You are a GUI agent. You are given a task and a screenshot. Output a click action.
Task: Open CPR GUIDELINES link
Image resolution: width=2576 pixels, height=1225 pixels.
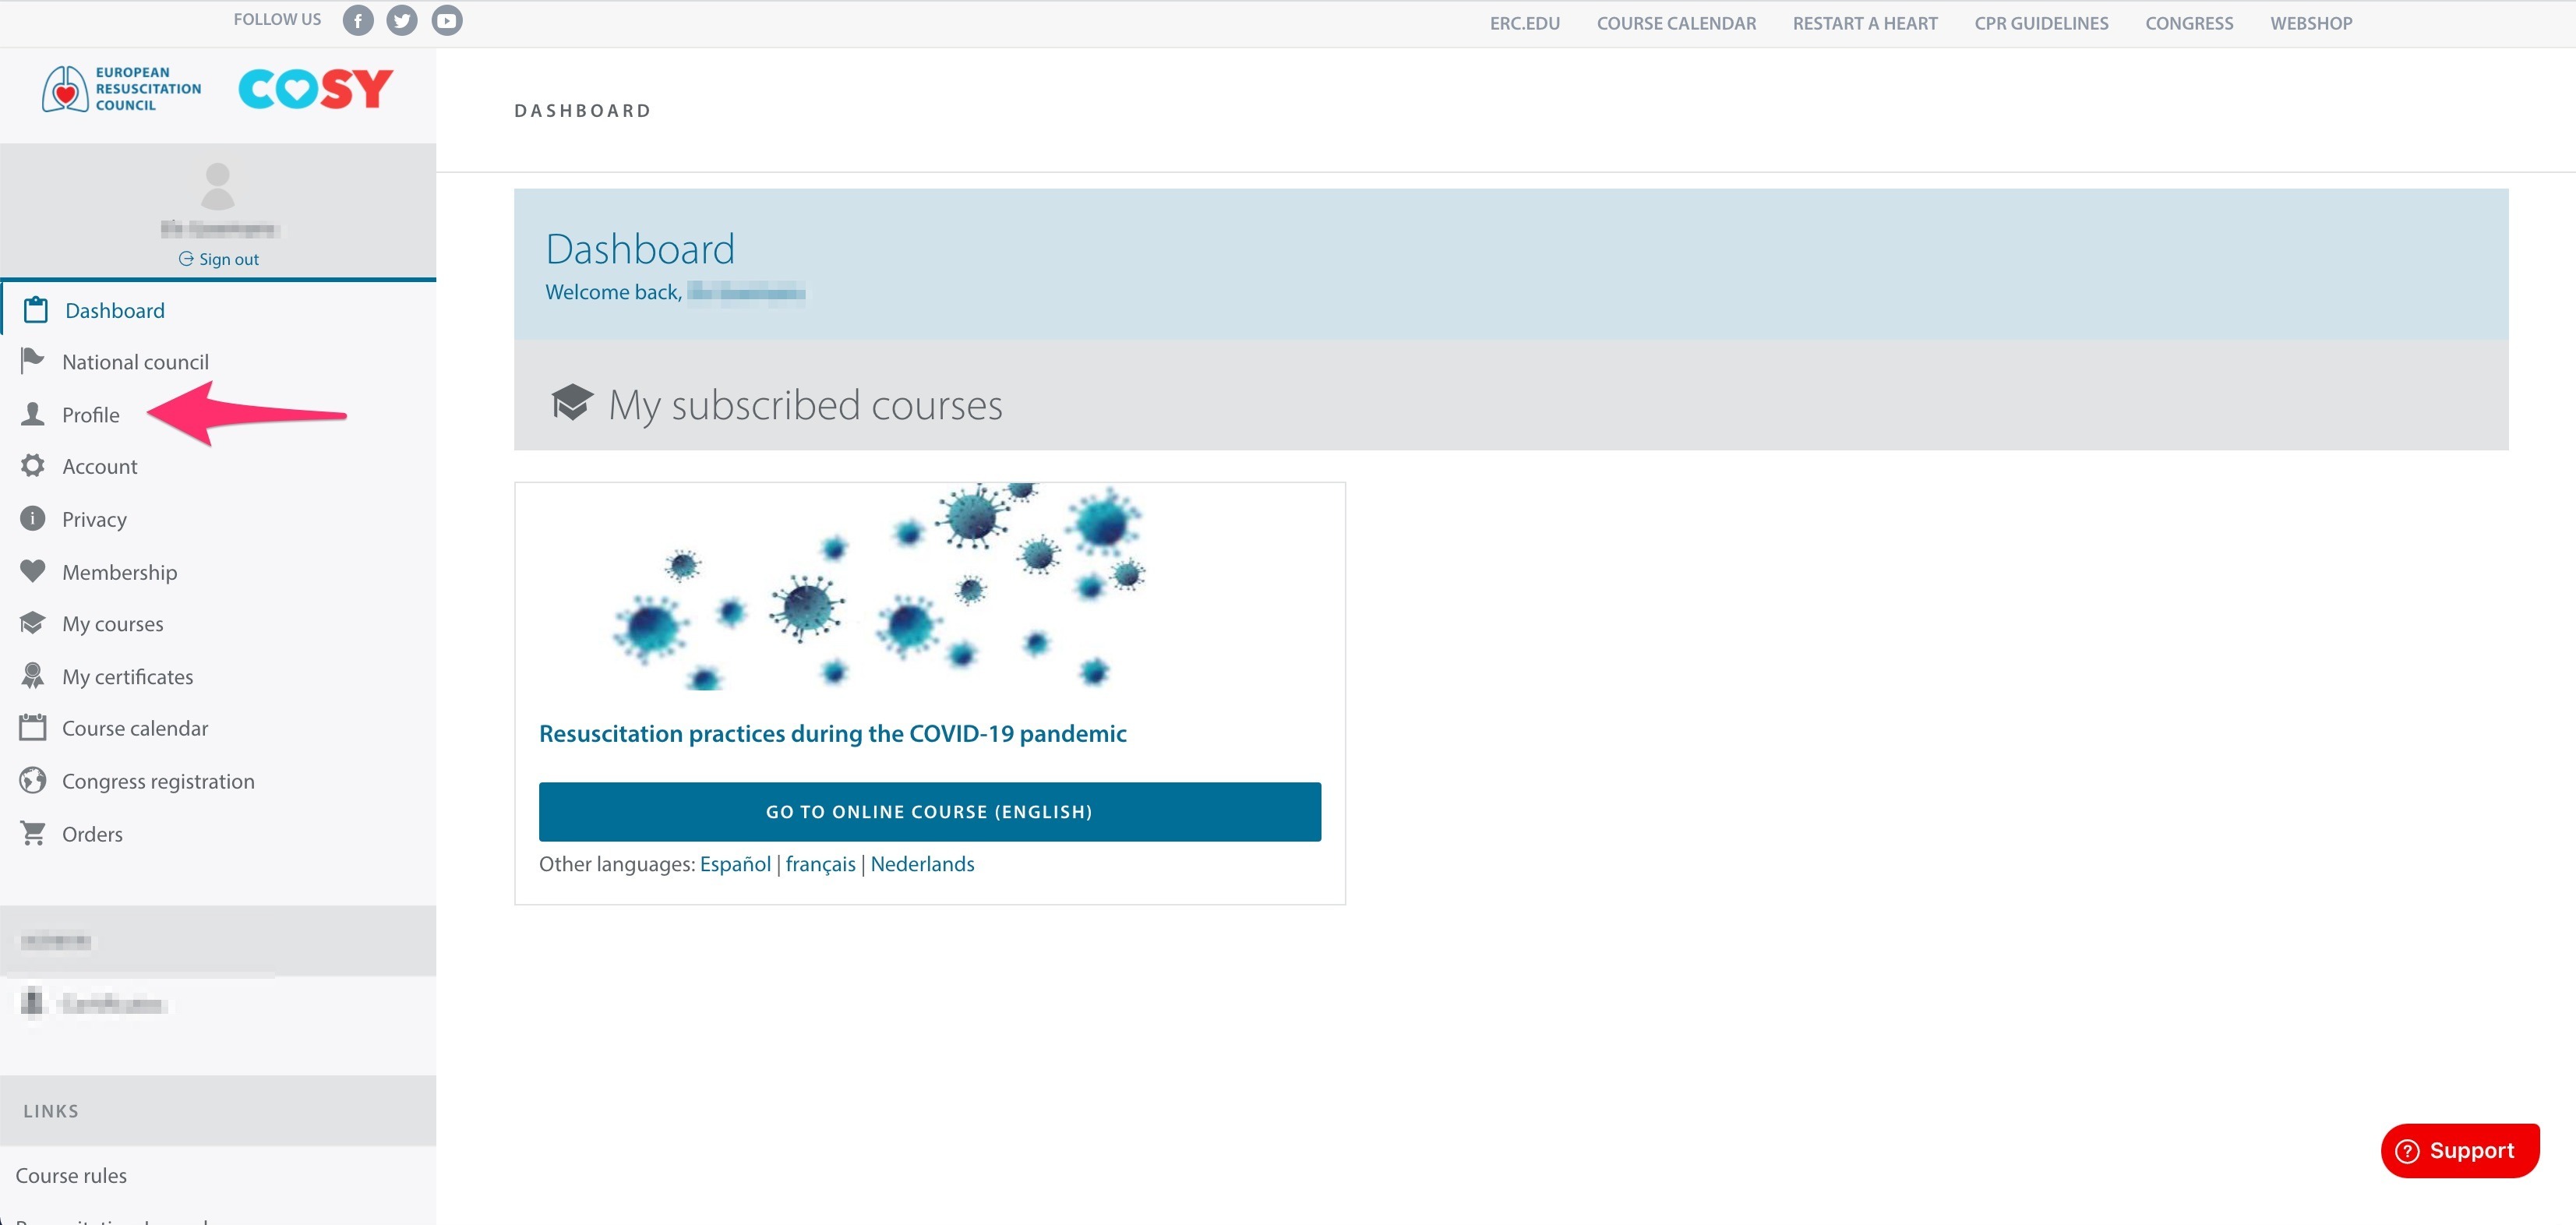coord(2041,23)
